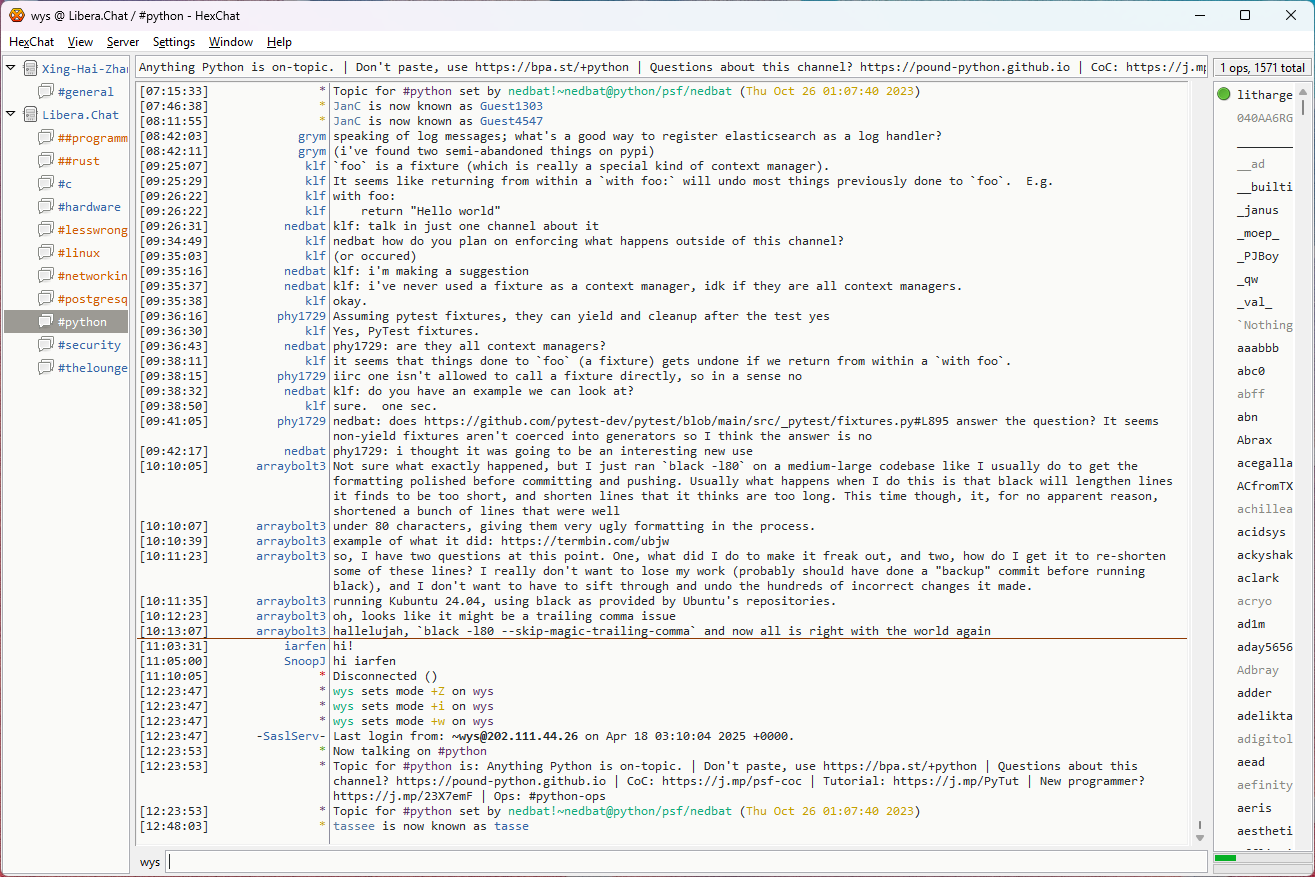Click the #hardware channel chat icon

[x=46, y=207]
